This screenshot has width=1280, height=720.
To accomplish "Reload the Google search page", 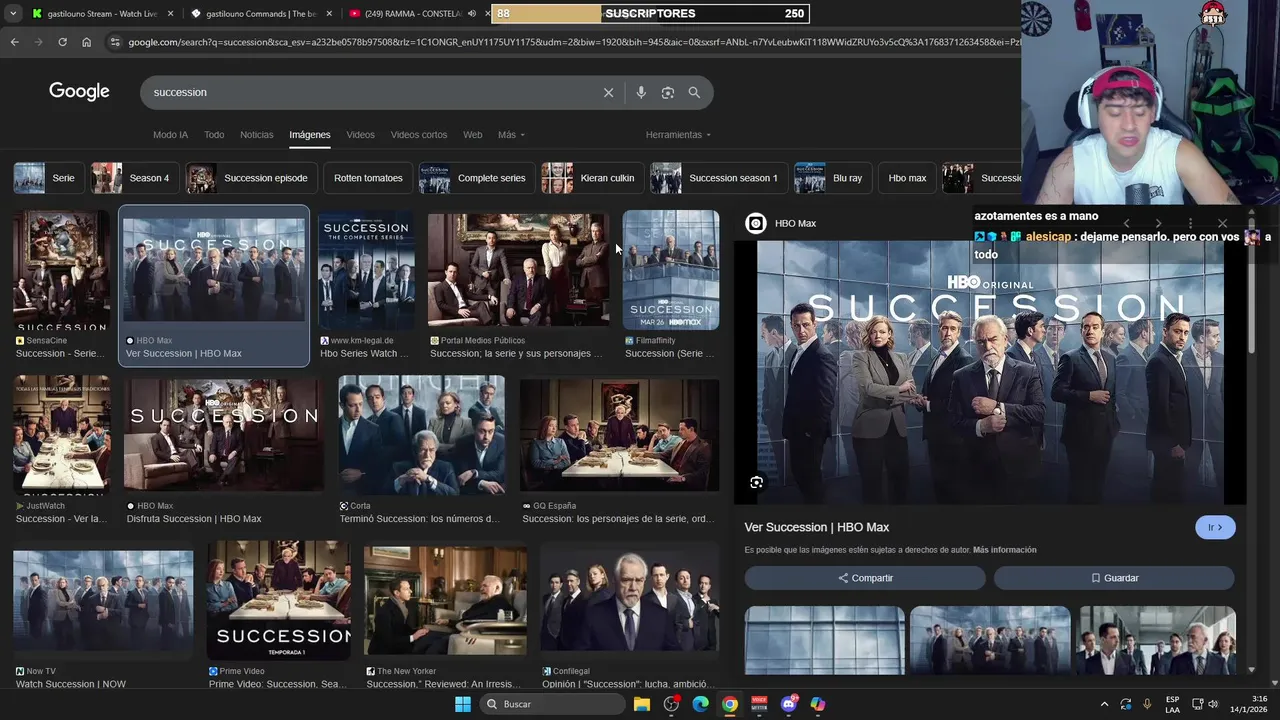I will click(62, 42).
